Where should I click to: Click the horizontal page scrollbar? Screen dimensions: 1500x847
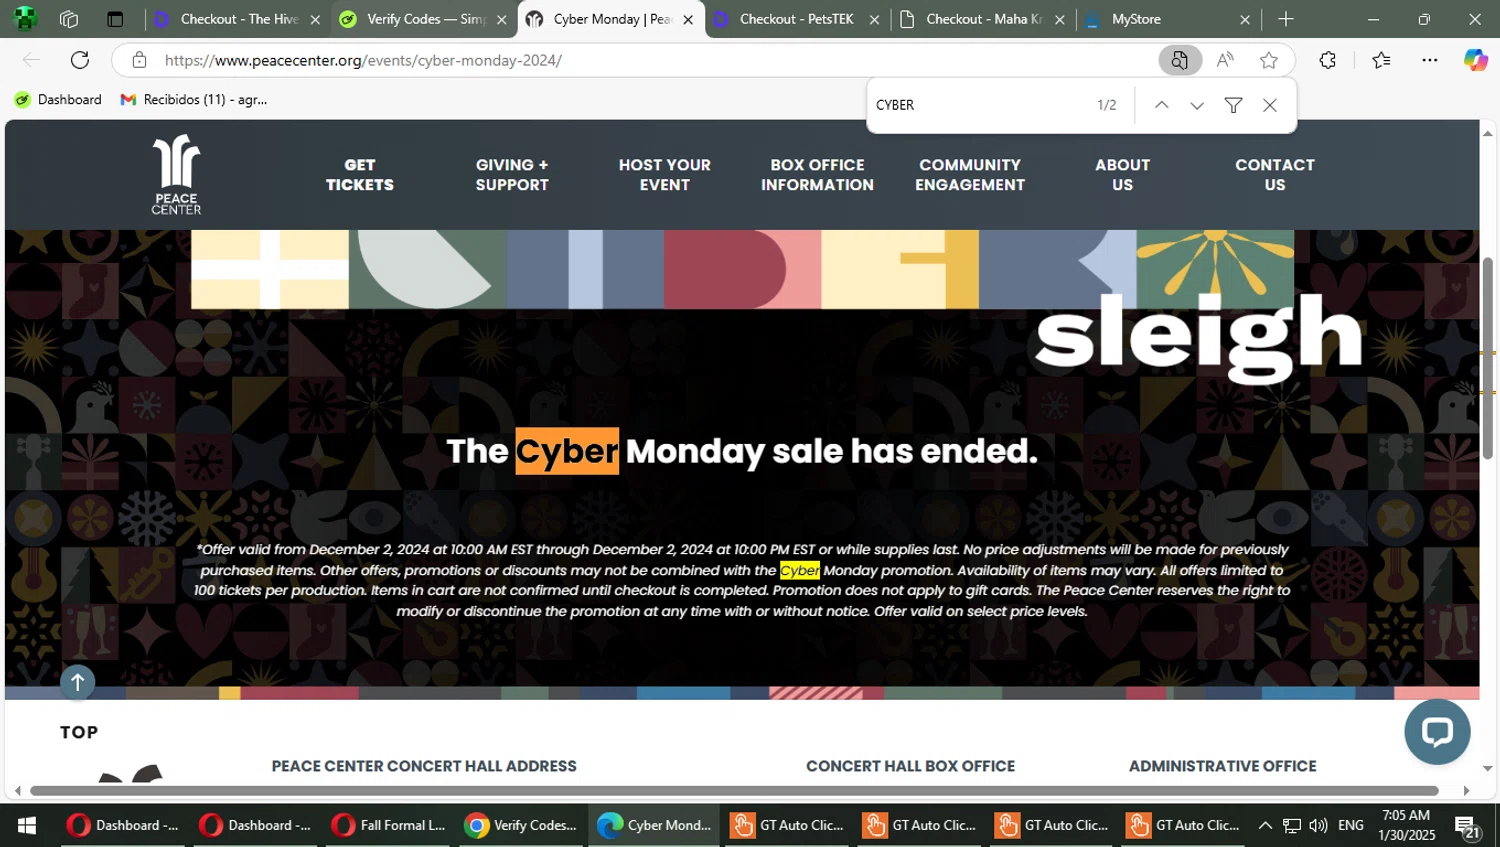(x=734, y=791)
